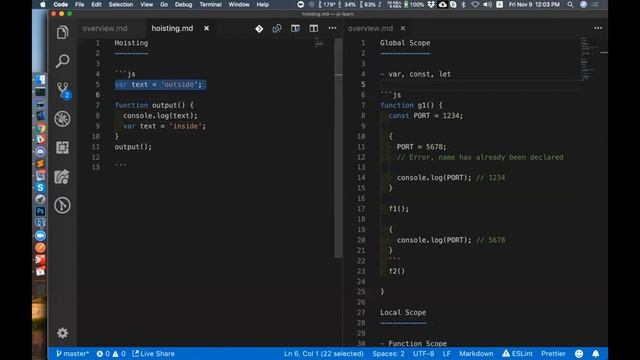Open the Go menu

pyautogui.click(x=164, y=4)
